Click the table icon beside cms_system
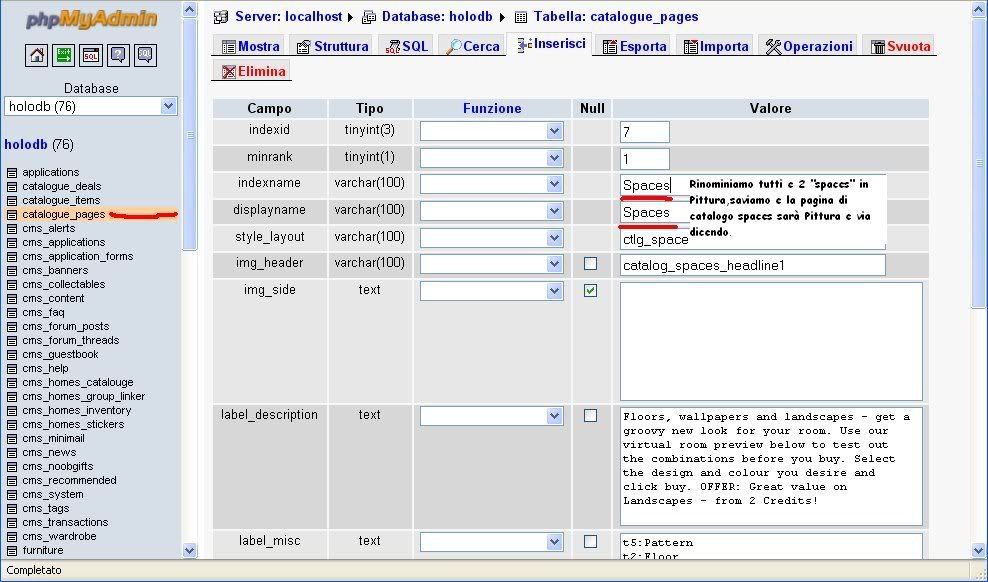The height and width of the screenshot is (582, 988). (11, 494)
